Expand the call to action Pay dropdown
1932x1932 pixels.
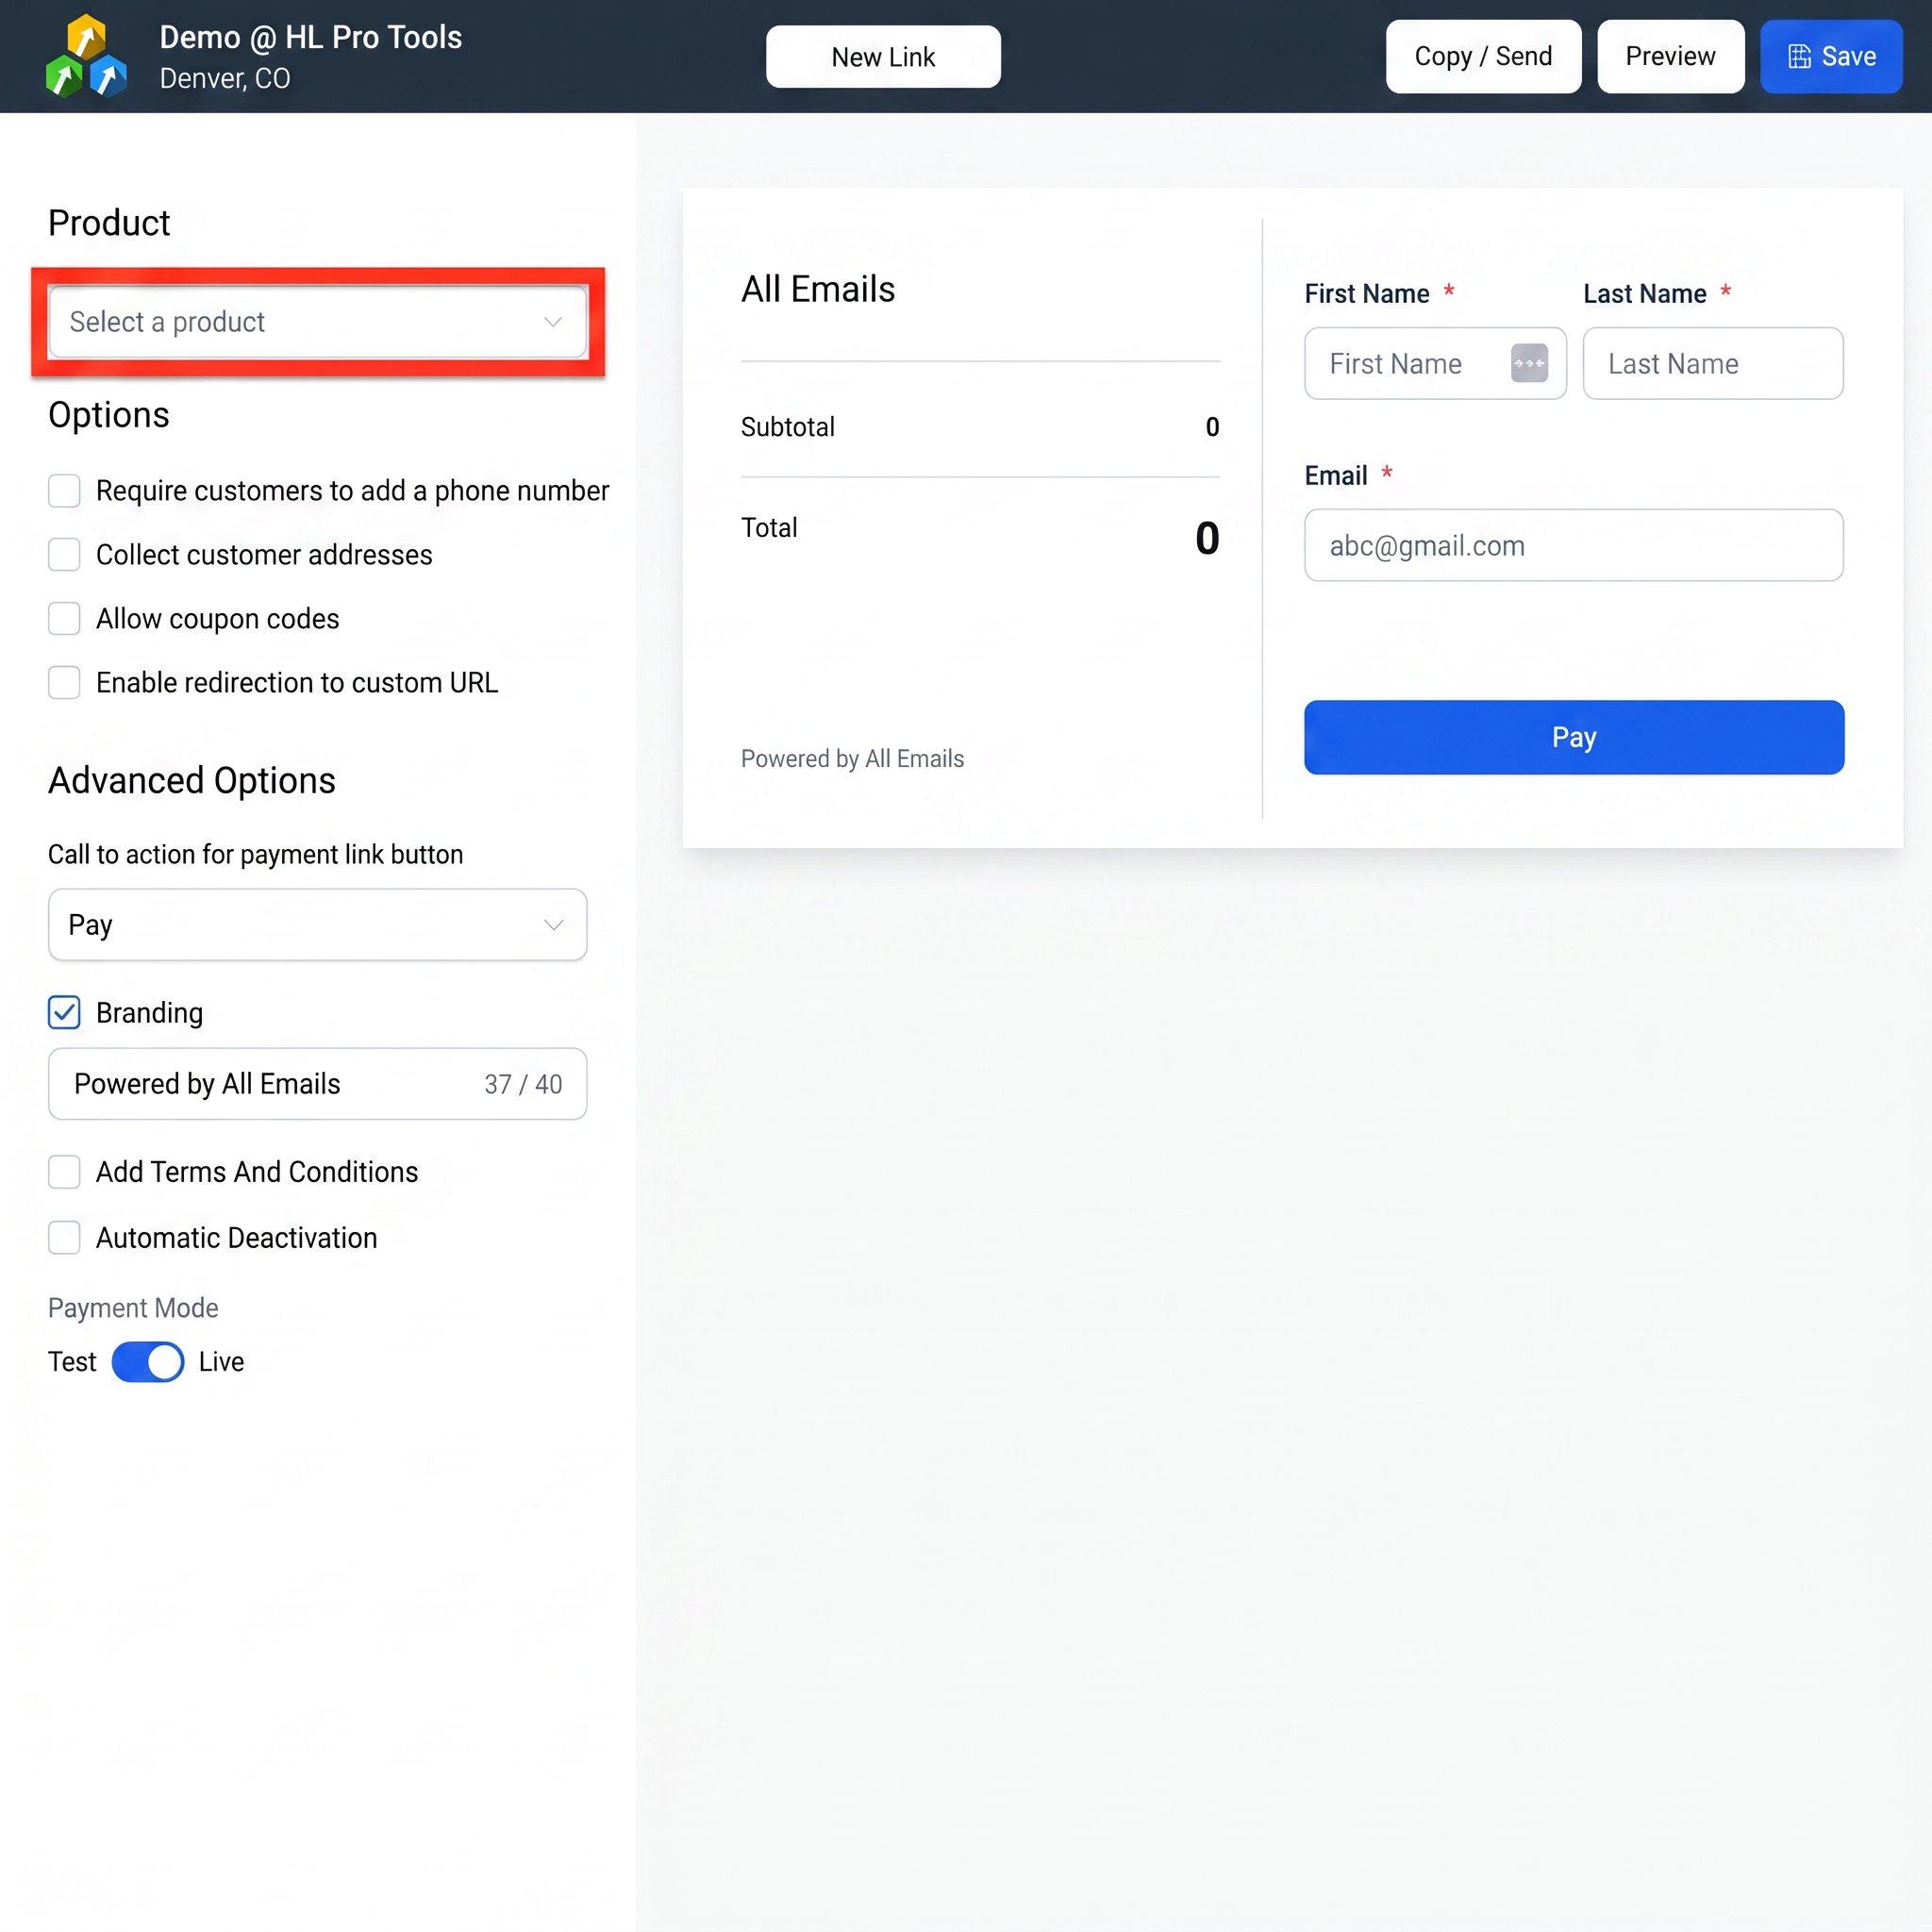318,924
